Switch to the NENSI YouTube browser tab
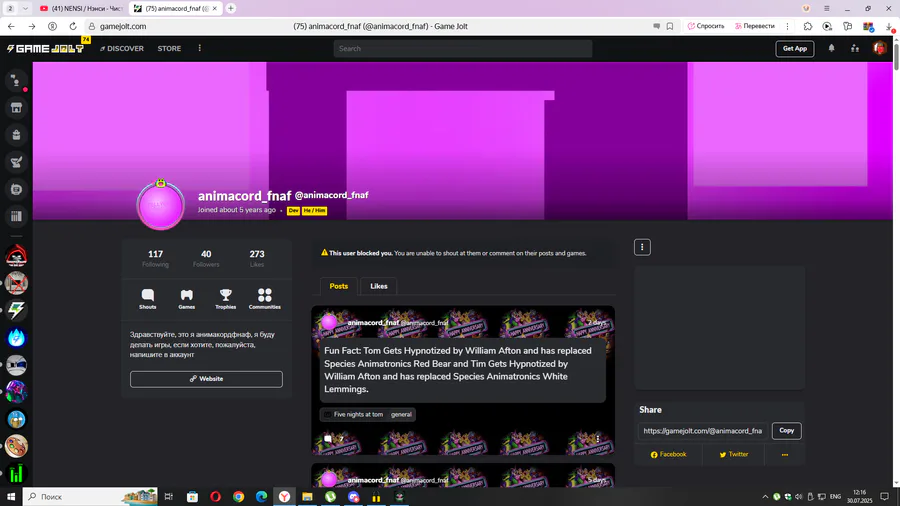900x506 pixels. (x=82, y=9)
